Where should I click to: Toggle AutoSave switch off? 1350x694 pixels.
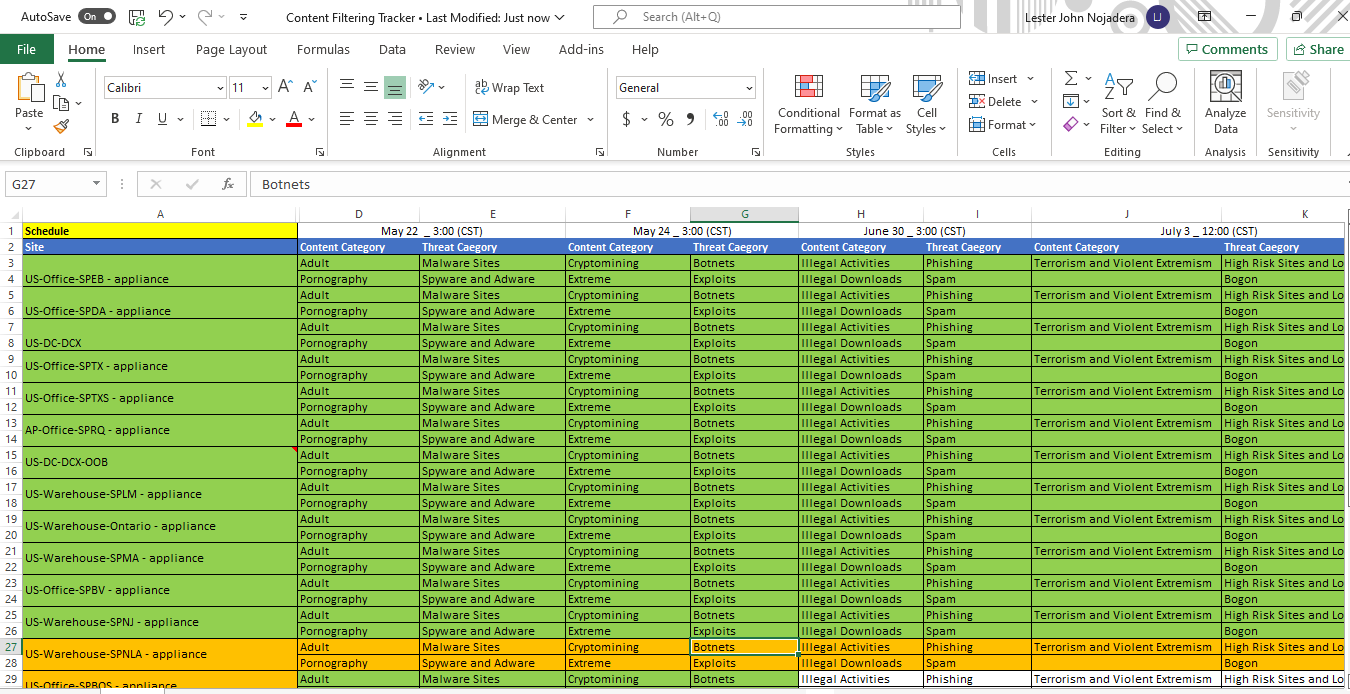click(x=96, y=17)
